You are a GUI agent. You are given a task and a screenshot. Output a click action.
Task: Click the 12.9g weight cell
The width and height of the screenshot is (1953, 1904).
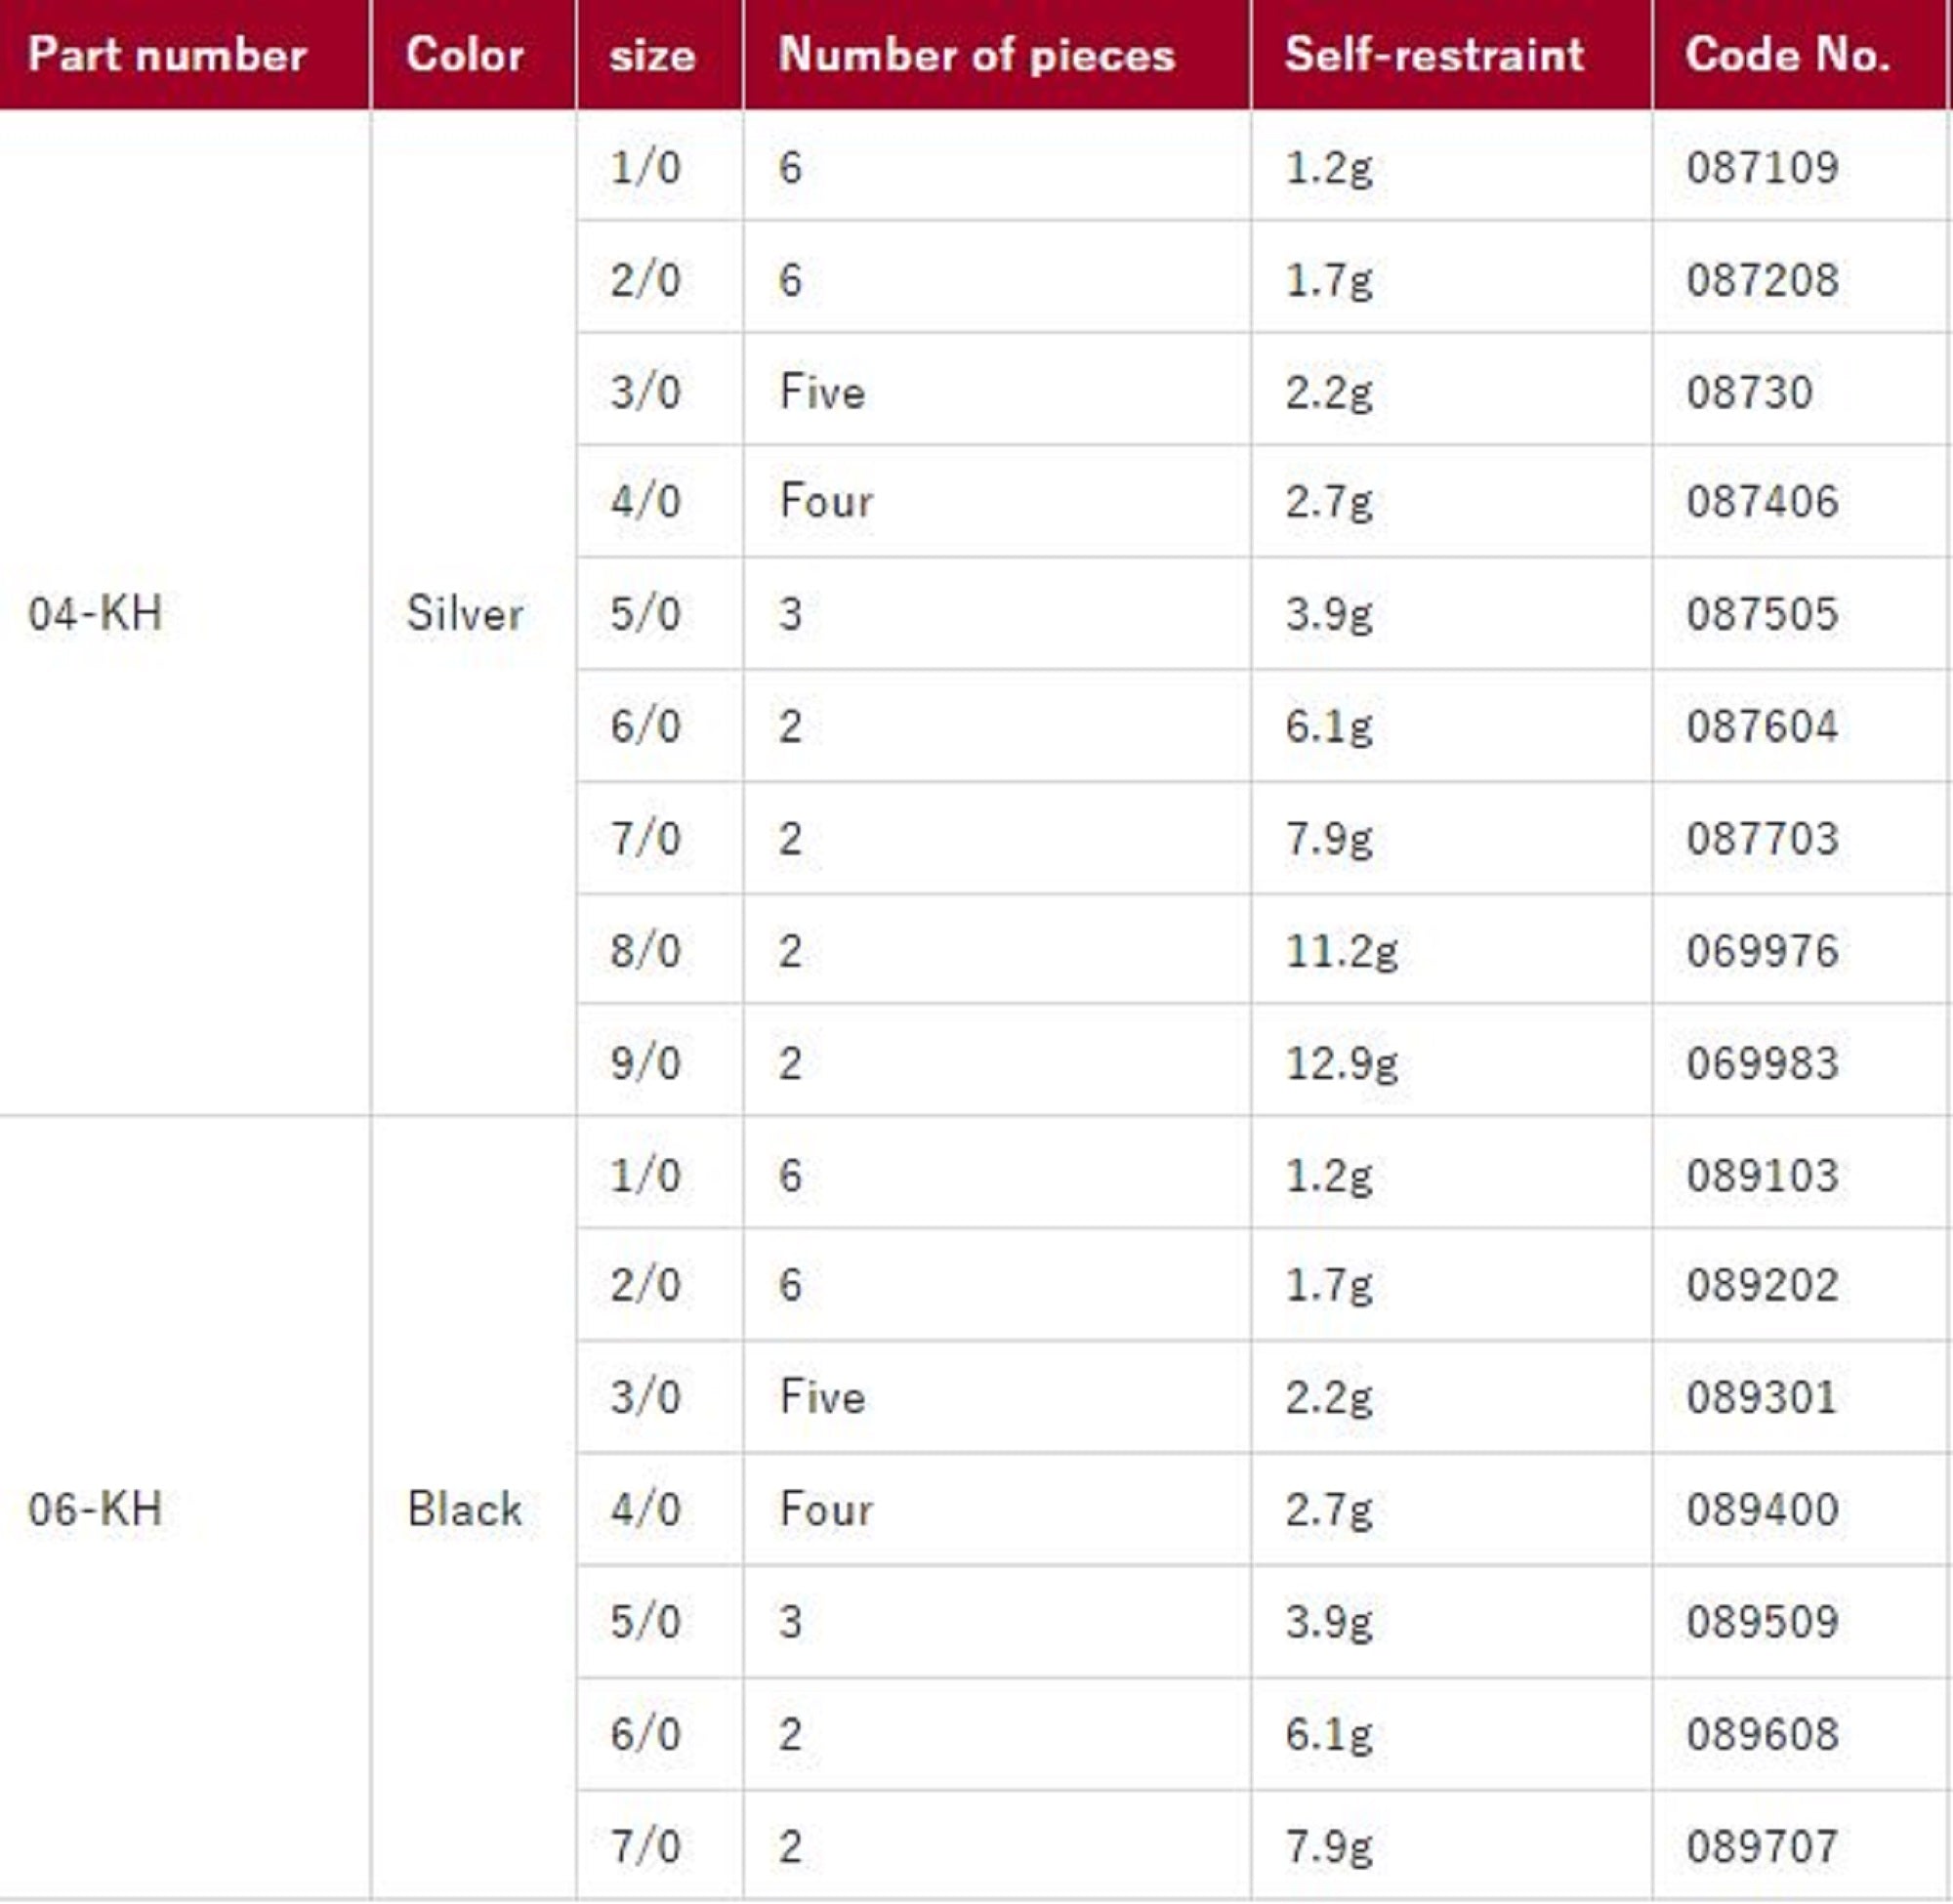click(1341, 1062)
